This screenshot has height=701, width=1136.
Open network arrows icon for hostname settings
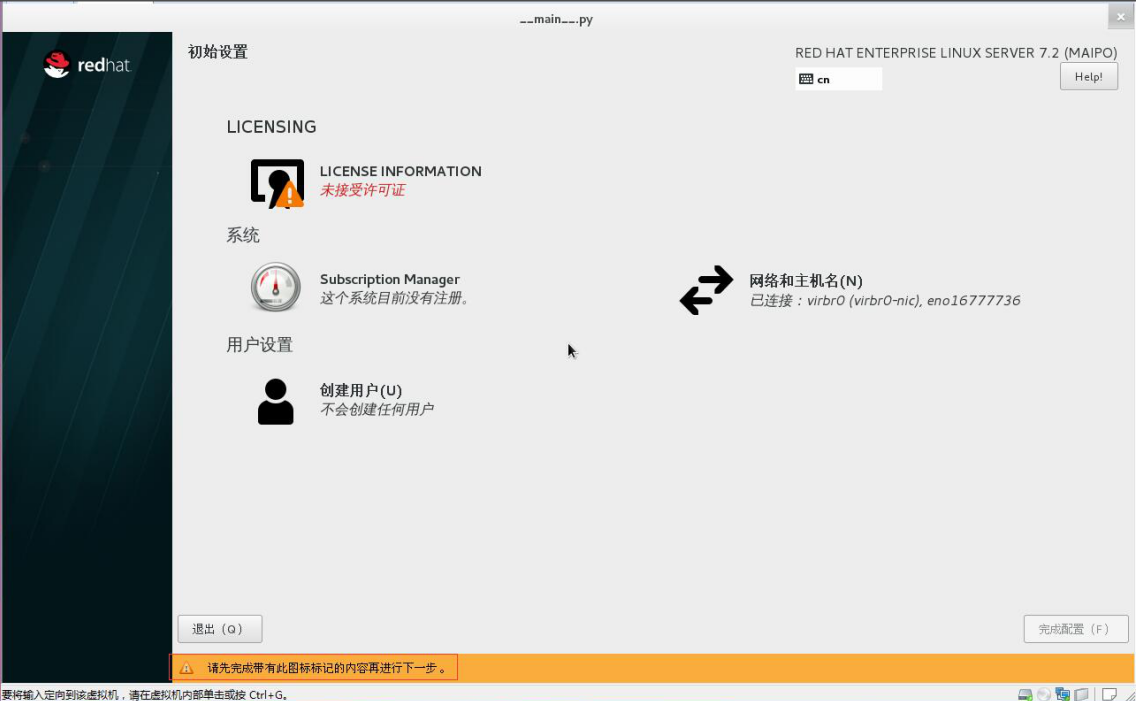[x=706, y=290]
